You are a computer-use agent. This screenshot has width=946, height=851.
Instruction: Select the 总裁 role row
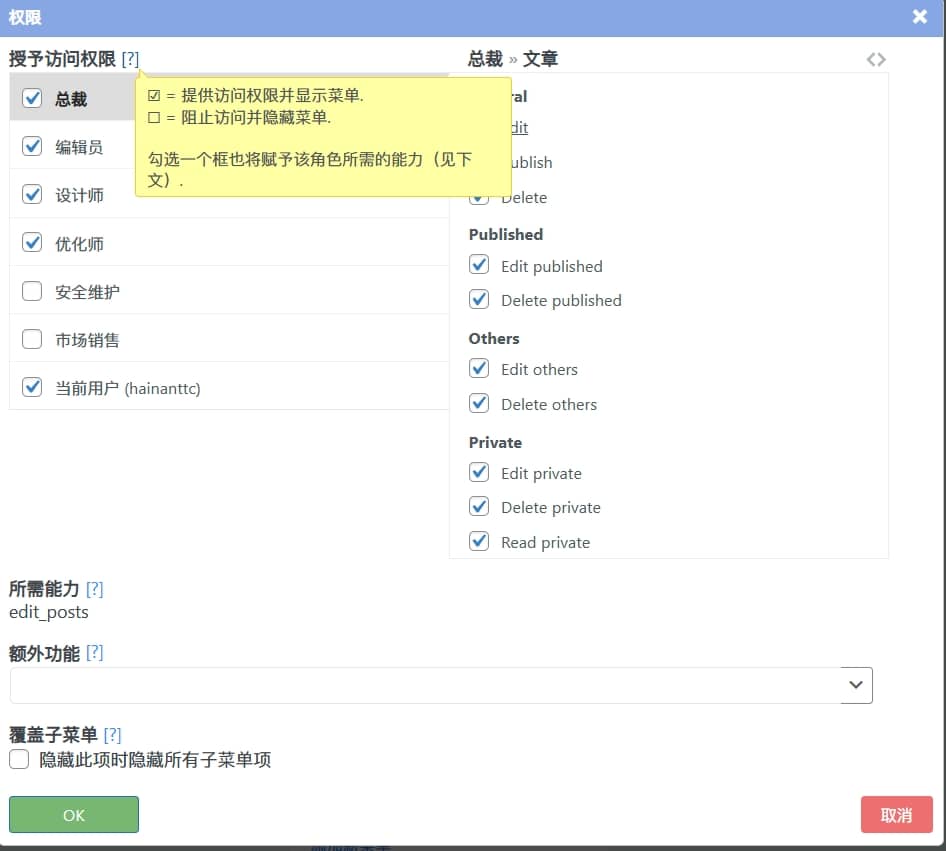click(x=70, y=99)
